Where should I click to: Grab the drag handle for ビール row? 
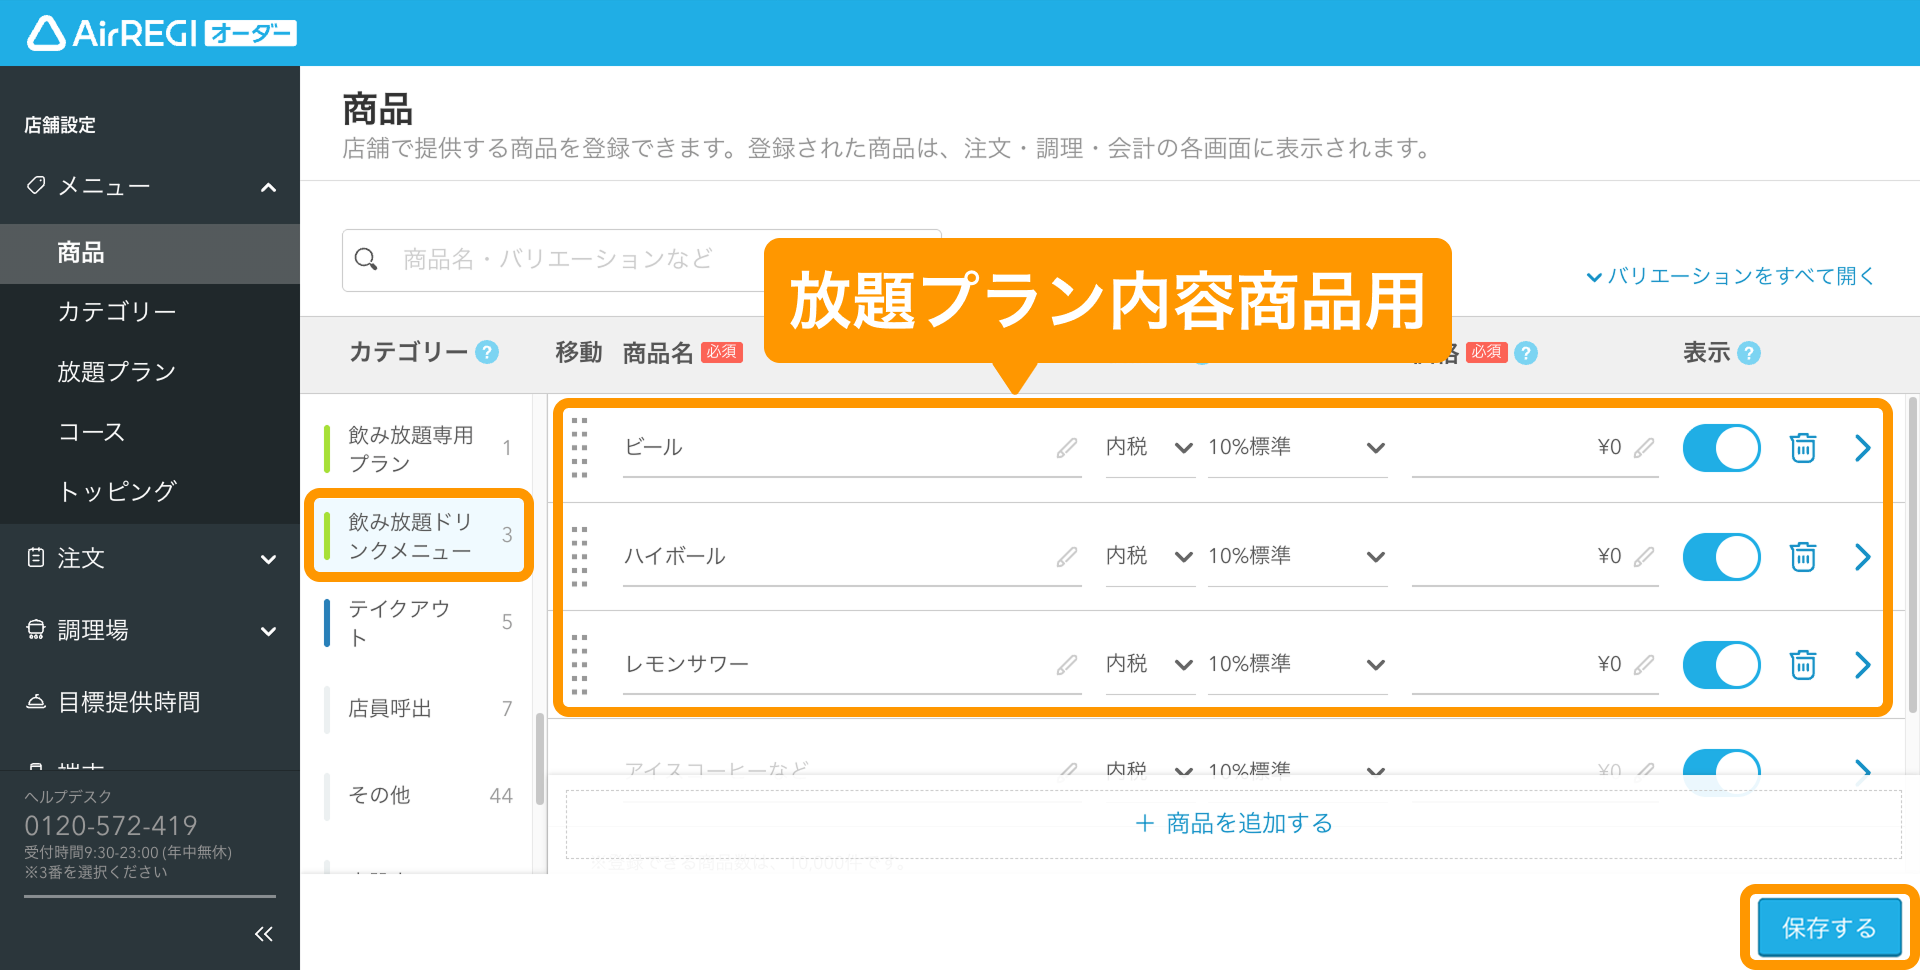click(x=579, y=447)
